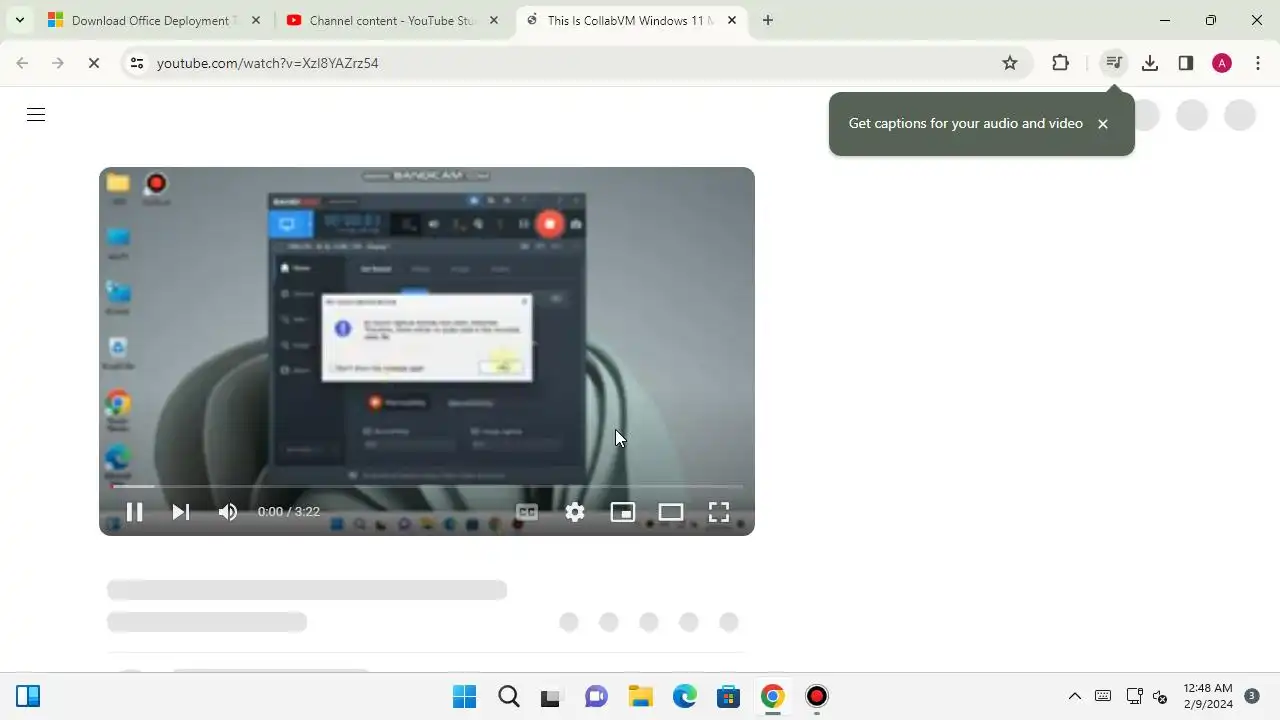1280x720 pixels.
Task: Show Chrome downloads
Action: 1150,63
